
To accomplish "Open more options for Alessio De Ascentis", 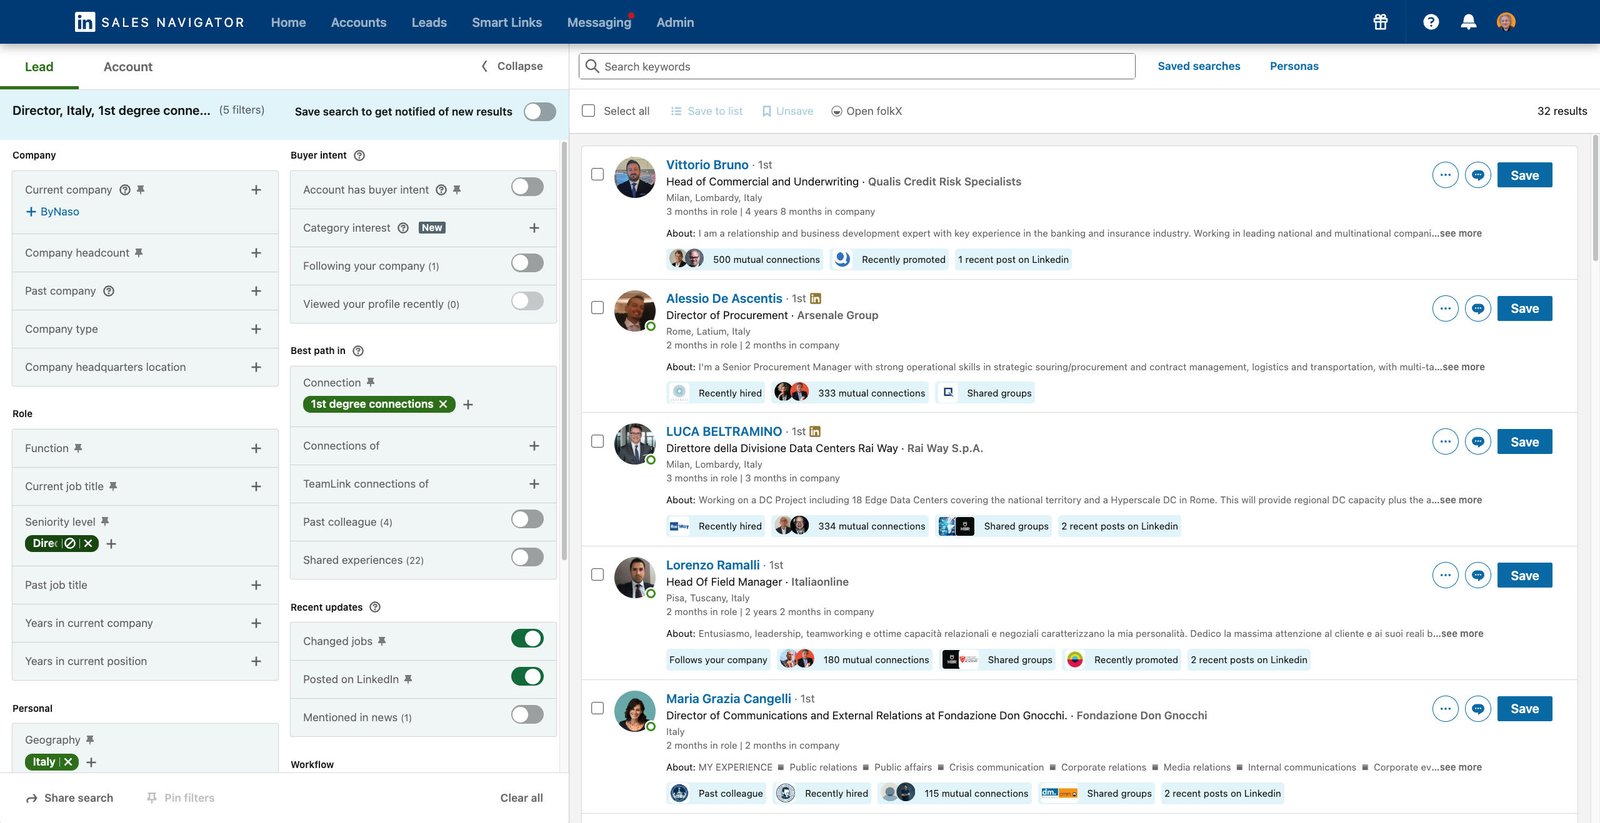I will pos(1445,308).
